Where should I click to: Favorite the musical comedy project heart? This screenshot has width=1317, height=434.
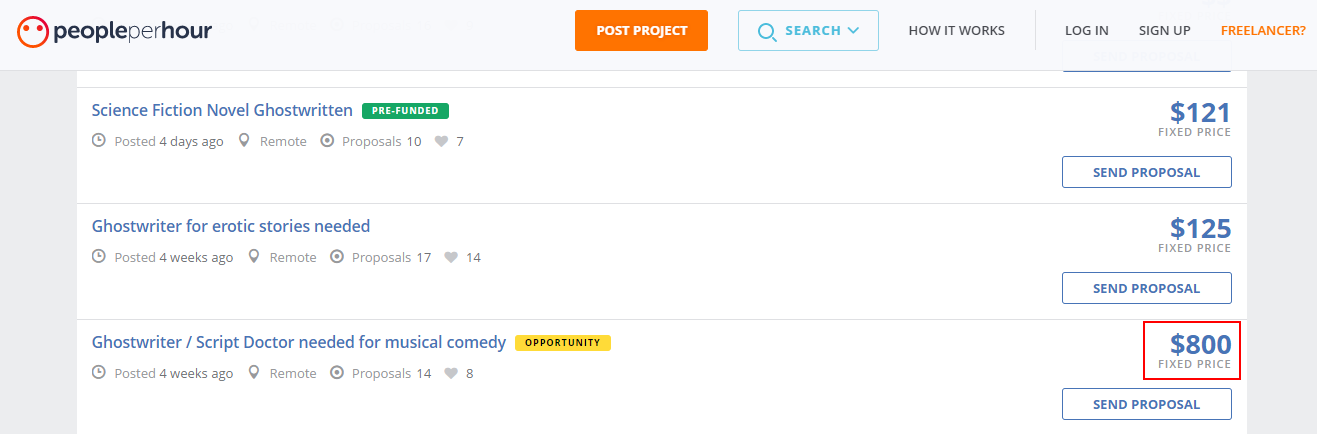tap(451, 374)
